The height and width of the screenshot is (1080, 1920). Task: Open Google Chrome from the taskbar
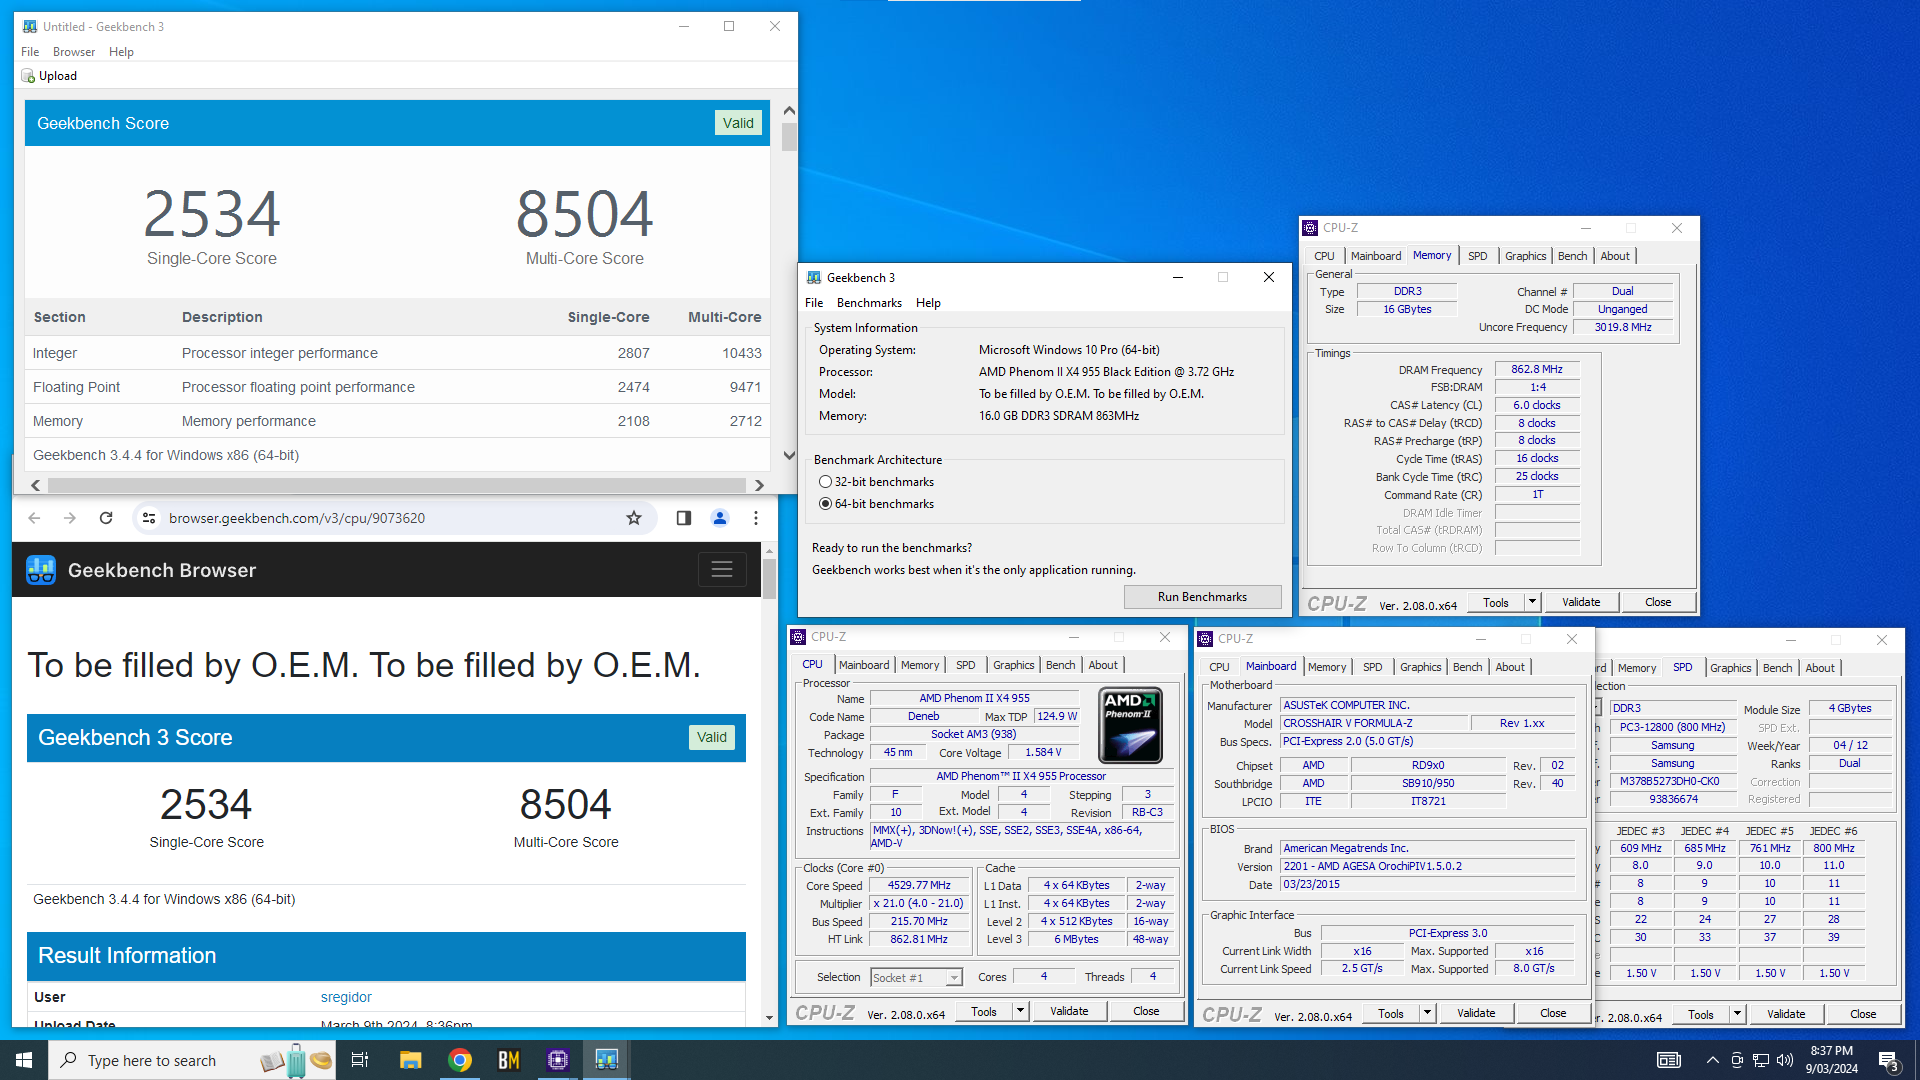pos(460,1060)
